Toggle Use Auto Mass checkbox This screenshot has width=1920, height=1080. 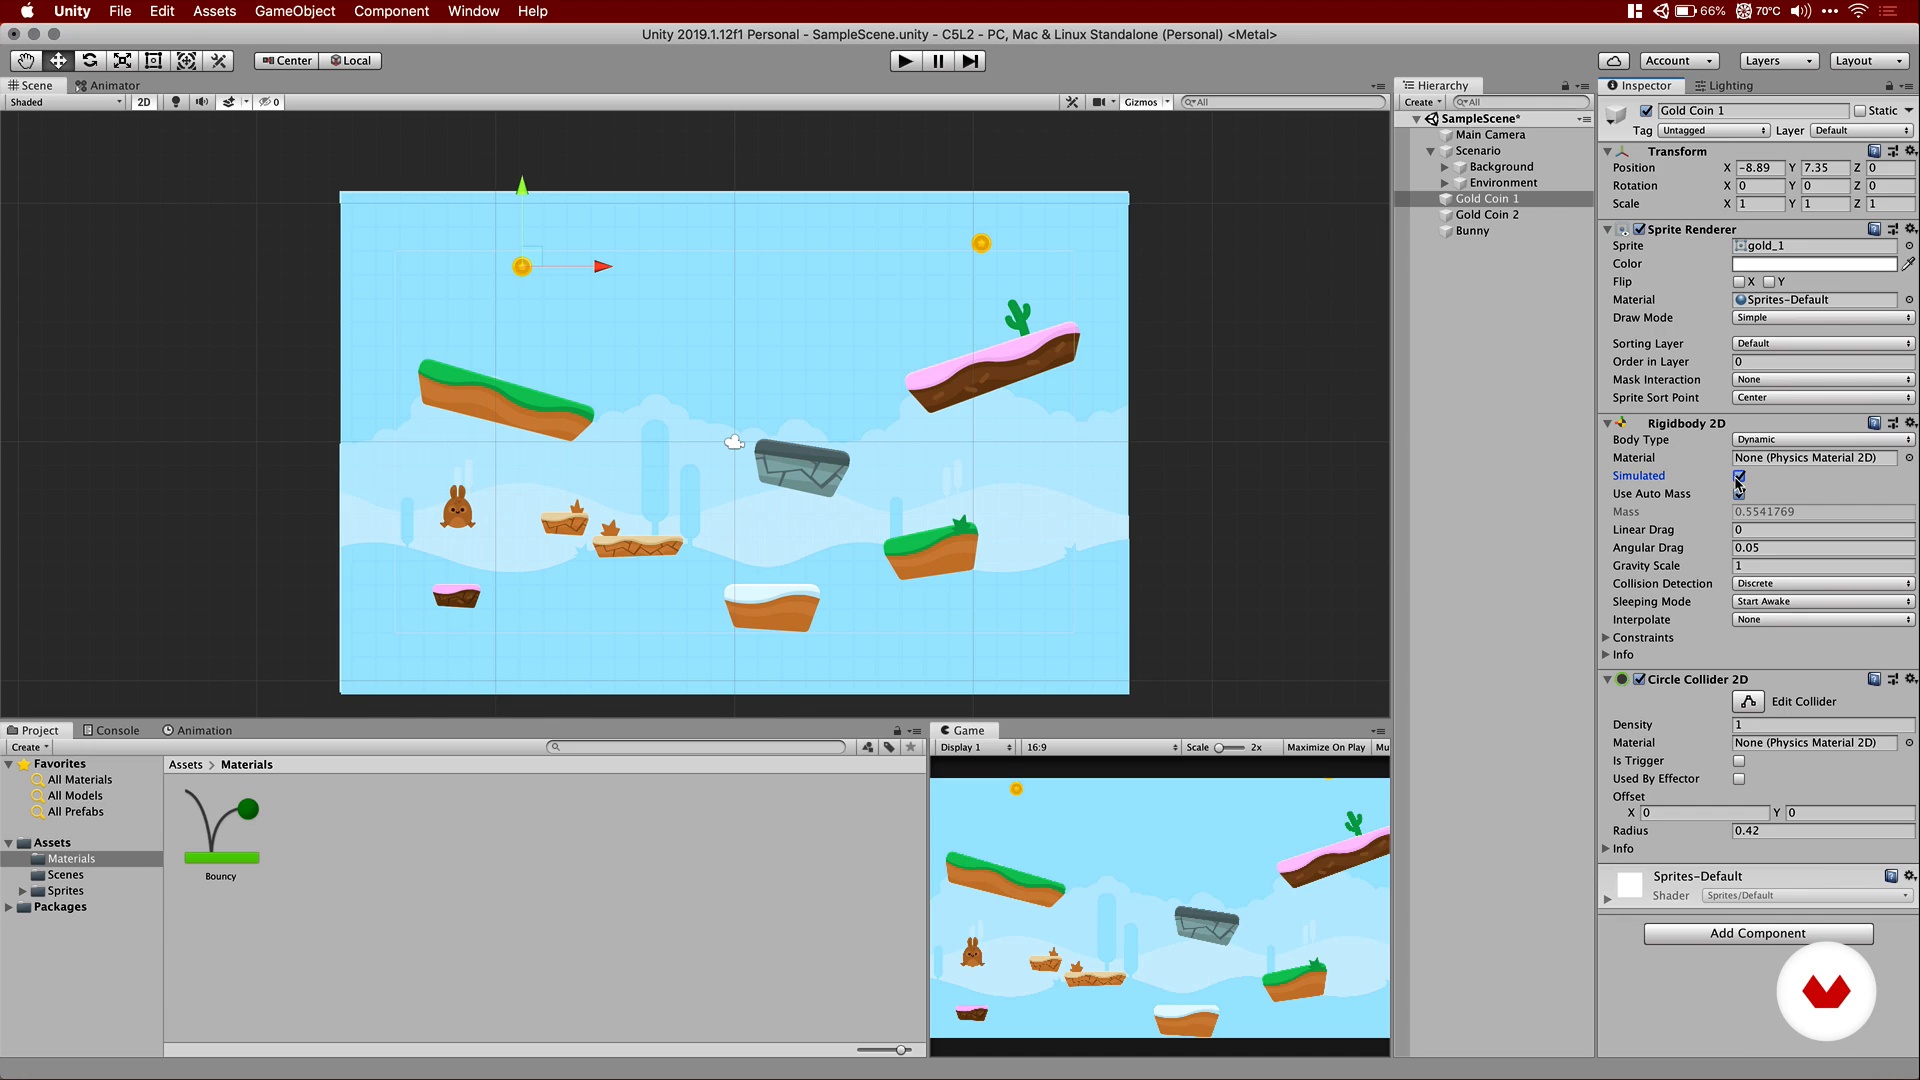tap(1739, 493)
